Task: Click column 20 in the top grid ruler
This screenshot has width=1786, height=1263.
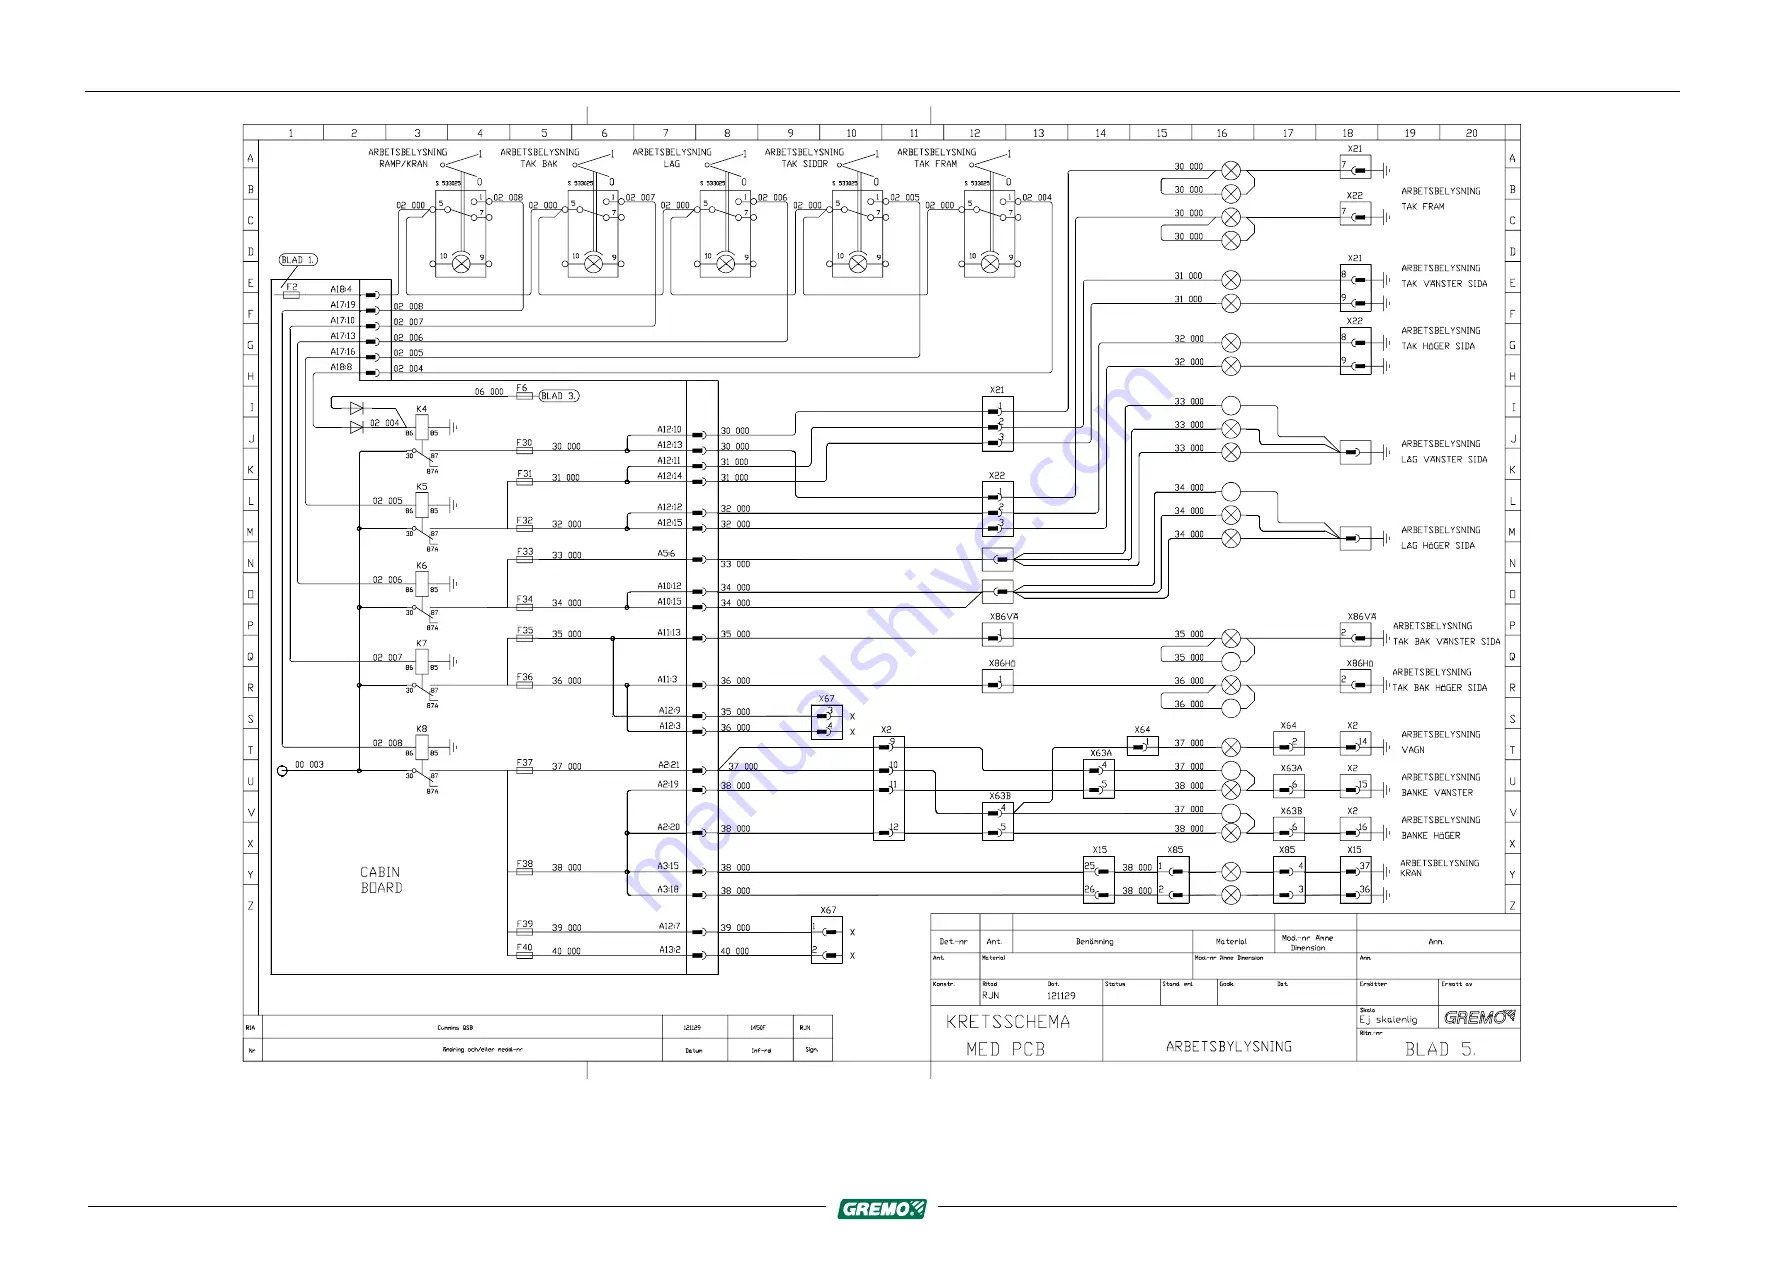Action: (1472, 132)
